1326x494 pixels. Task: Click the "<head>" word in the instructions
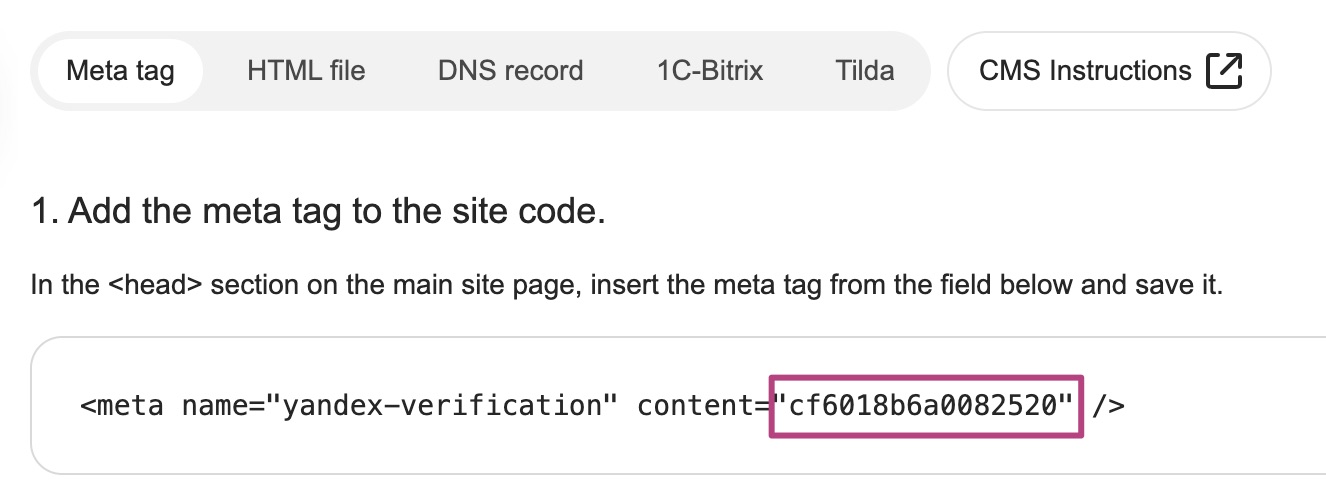(x=161, y=285)
